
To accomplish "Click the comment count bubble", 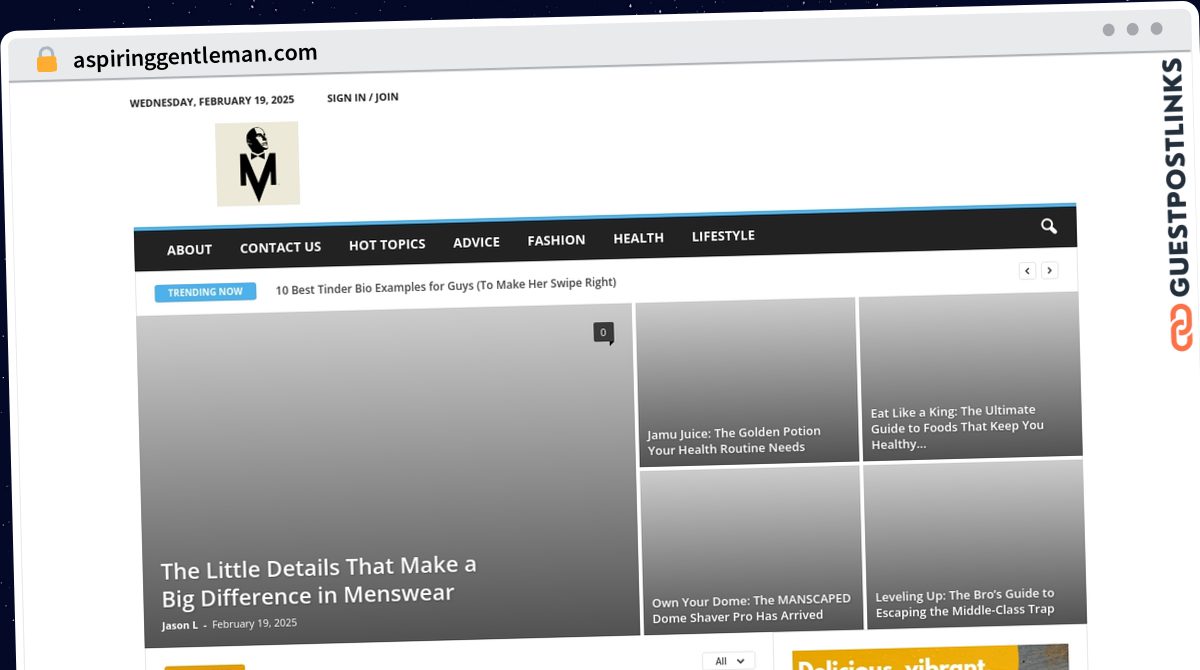I will (603, 333).
